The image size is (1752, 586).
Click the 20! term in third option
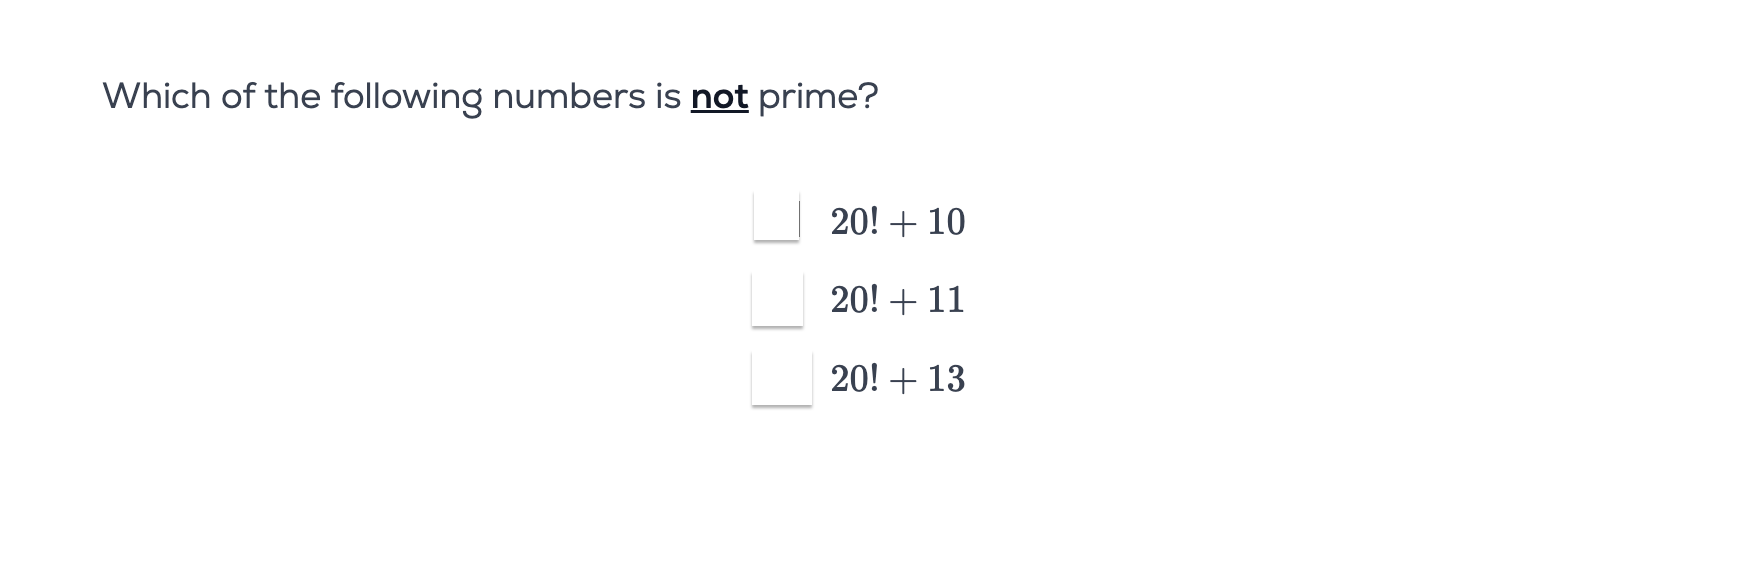[855, 378]
